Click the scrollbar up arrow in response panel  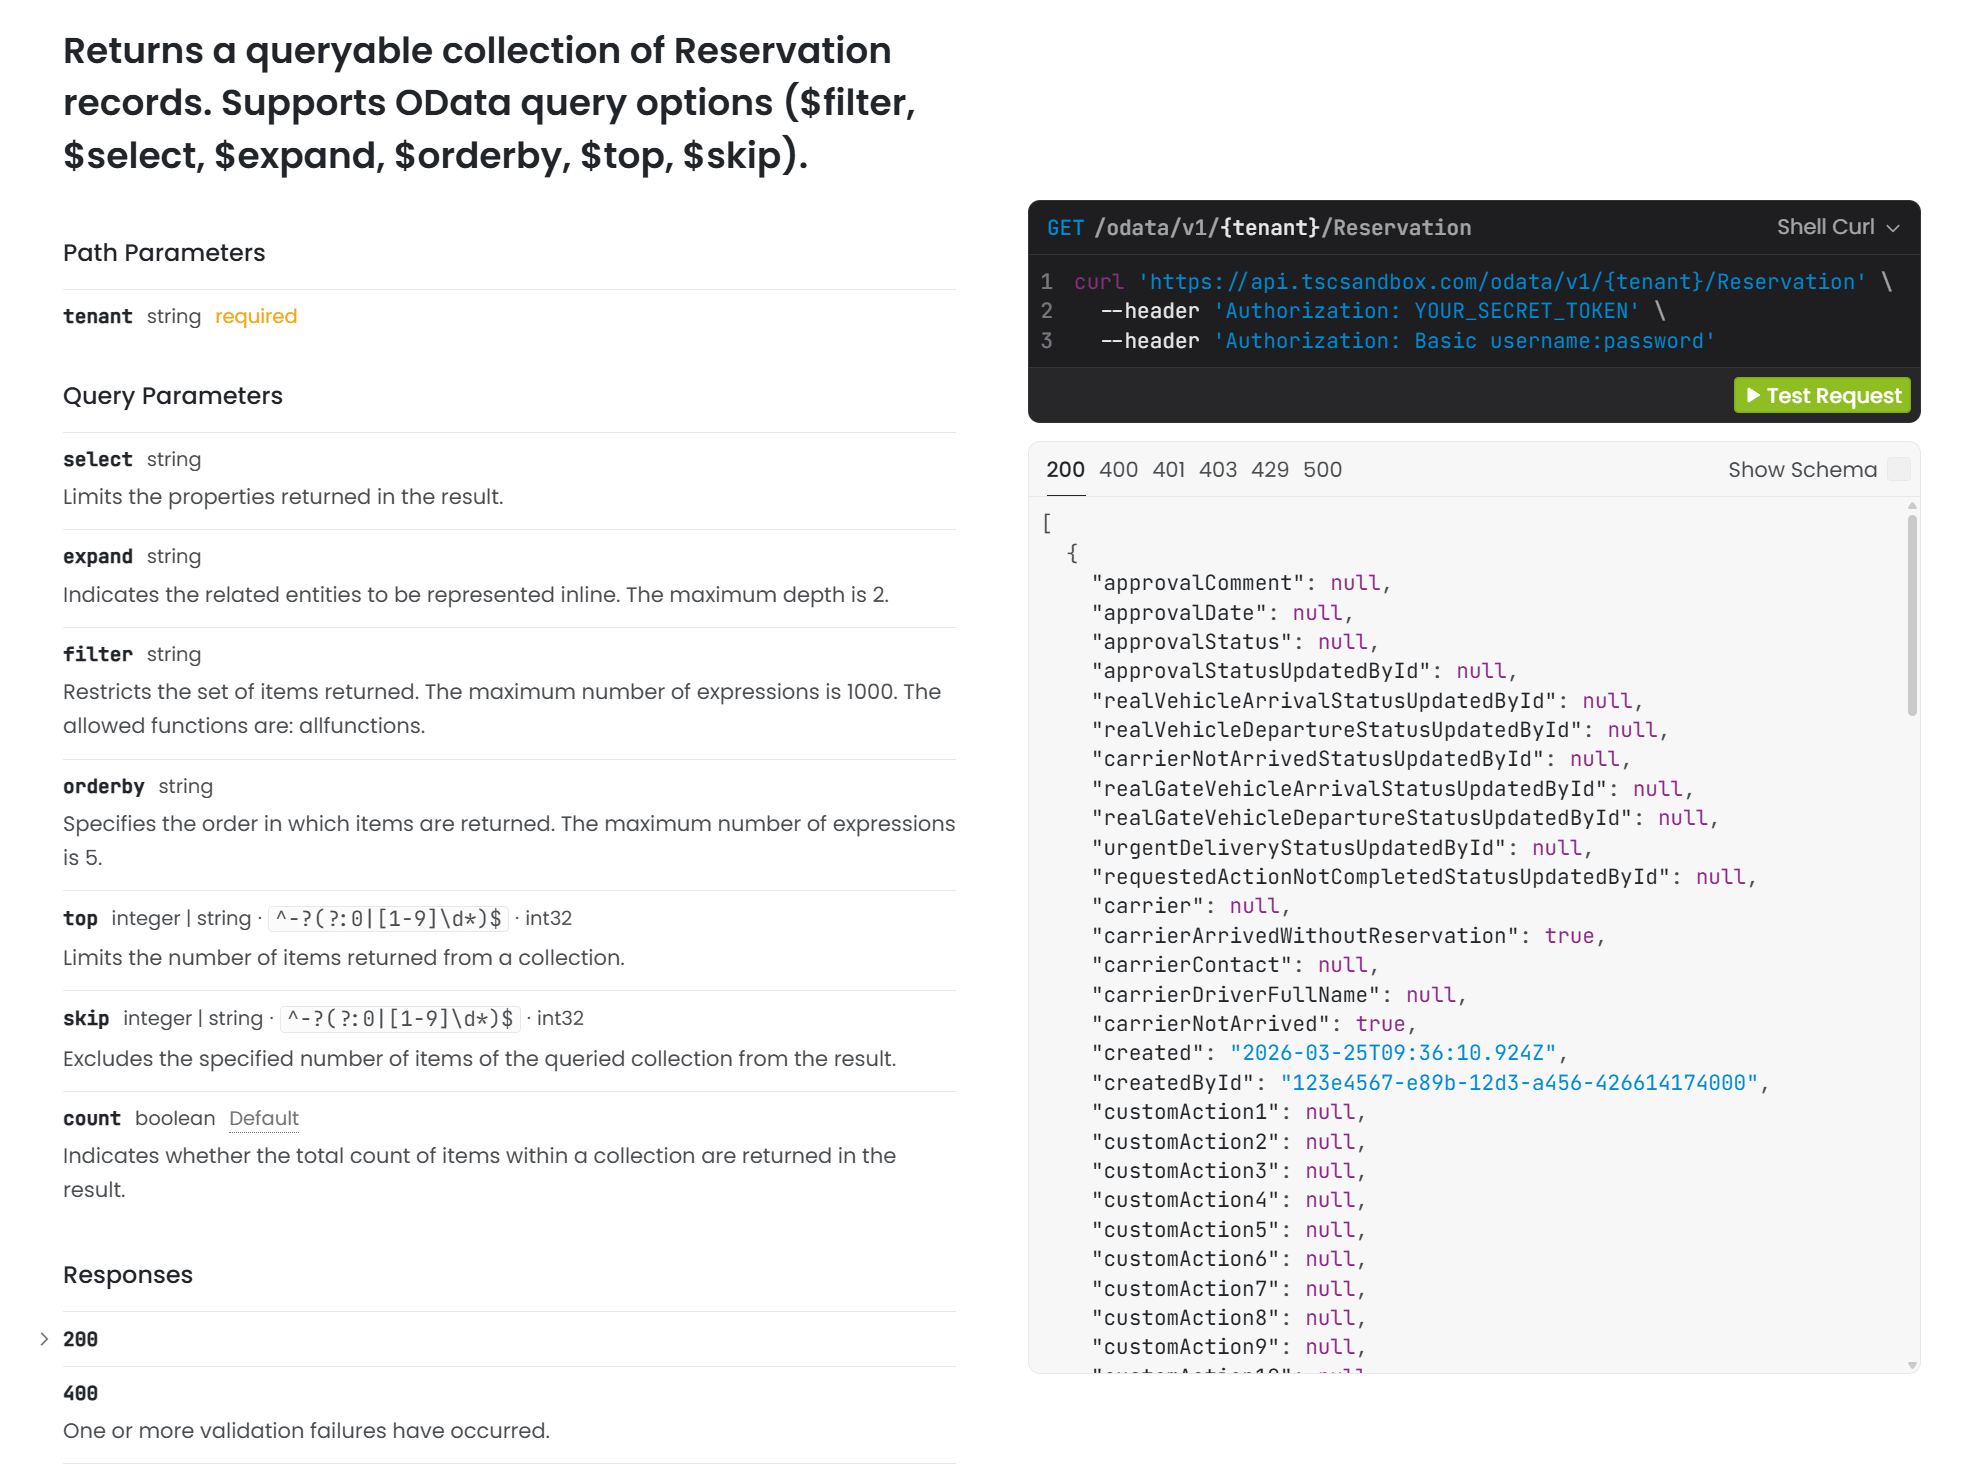(x=1911, y=506)
